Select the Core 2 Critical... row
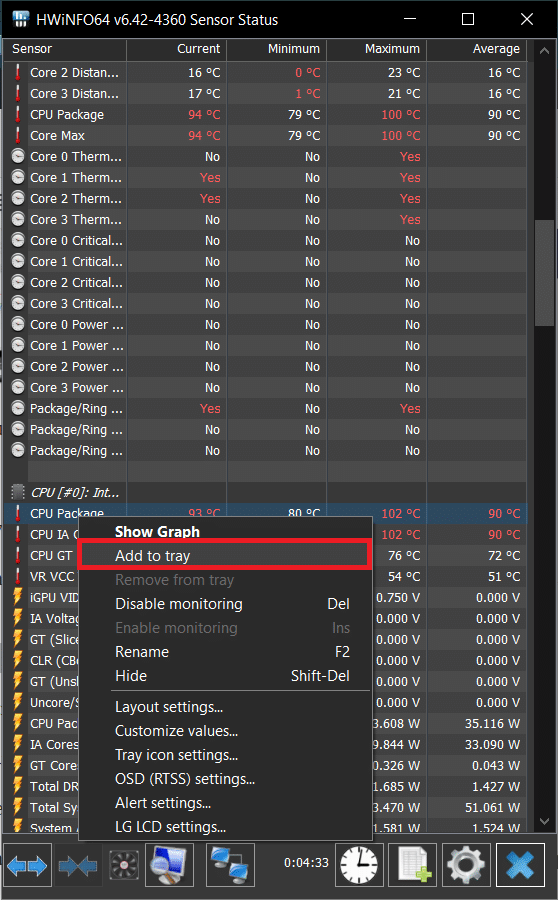The image size is (558, 900). 265,282
